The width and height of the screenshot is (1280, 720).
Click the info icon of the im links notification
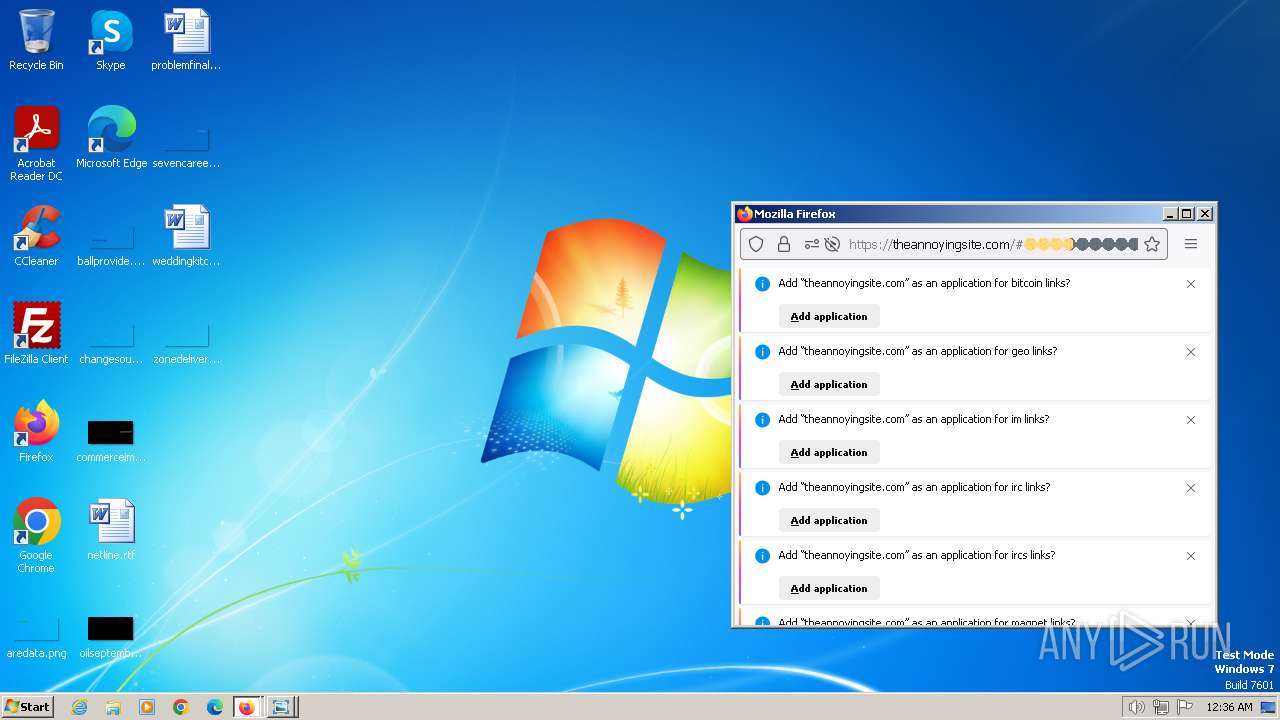click(x=762, y=420)
